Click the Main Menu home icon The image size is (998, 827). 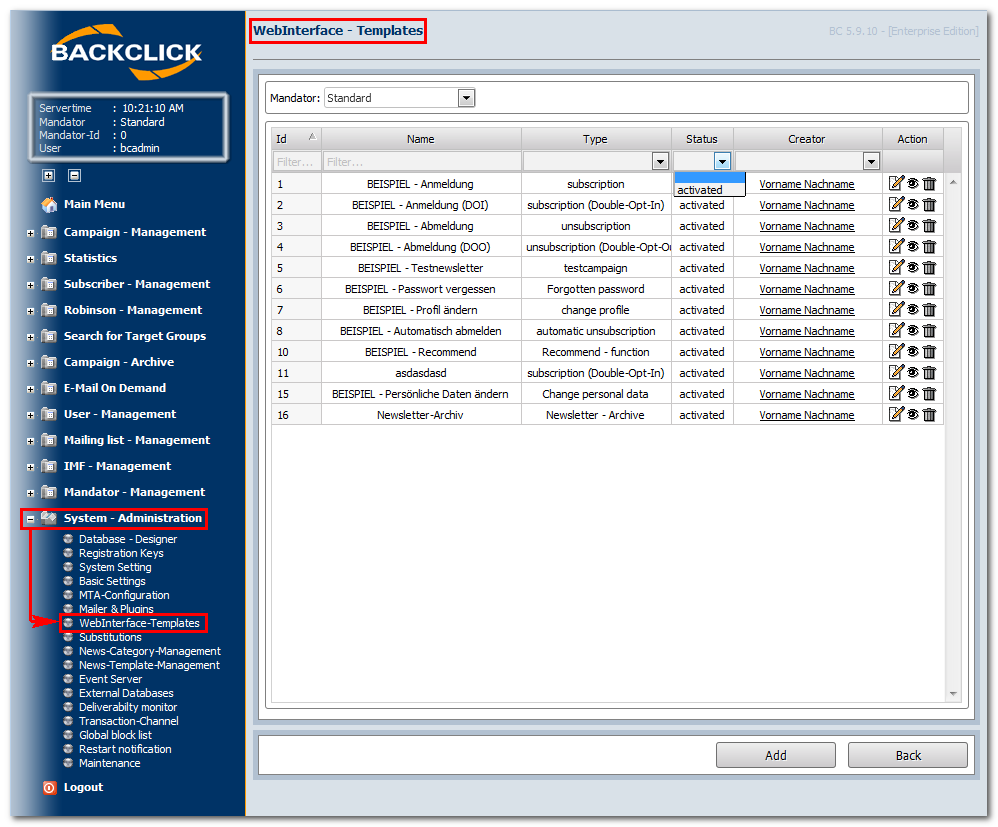(x=49, y=204)
